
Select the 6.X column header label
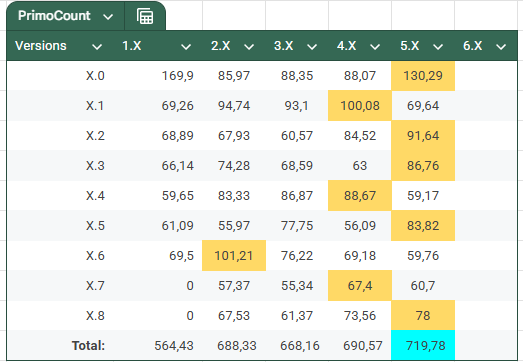tap(473, 46)
